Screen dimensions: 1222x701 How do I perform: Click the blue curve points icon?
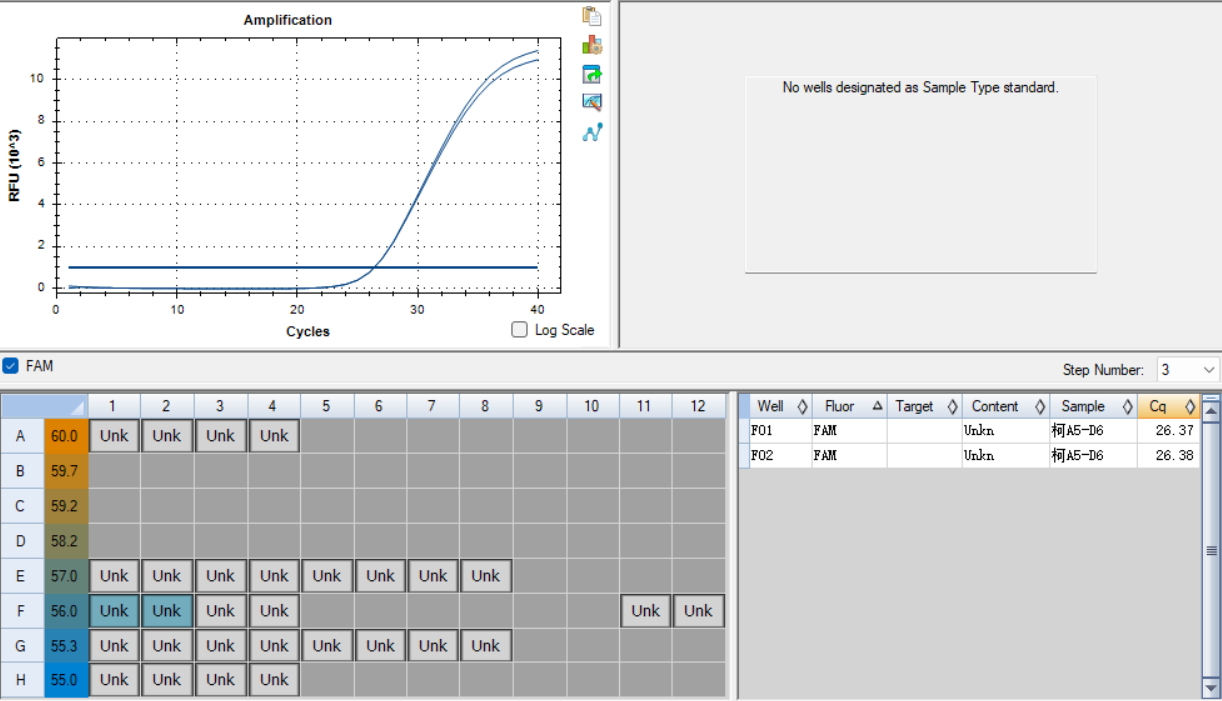coord(592,132)
